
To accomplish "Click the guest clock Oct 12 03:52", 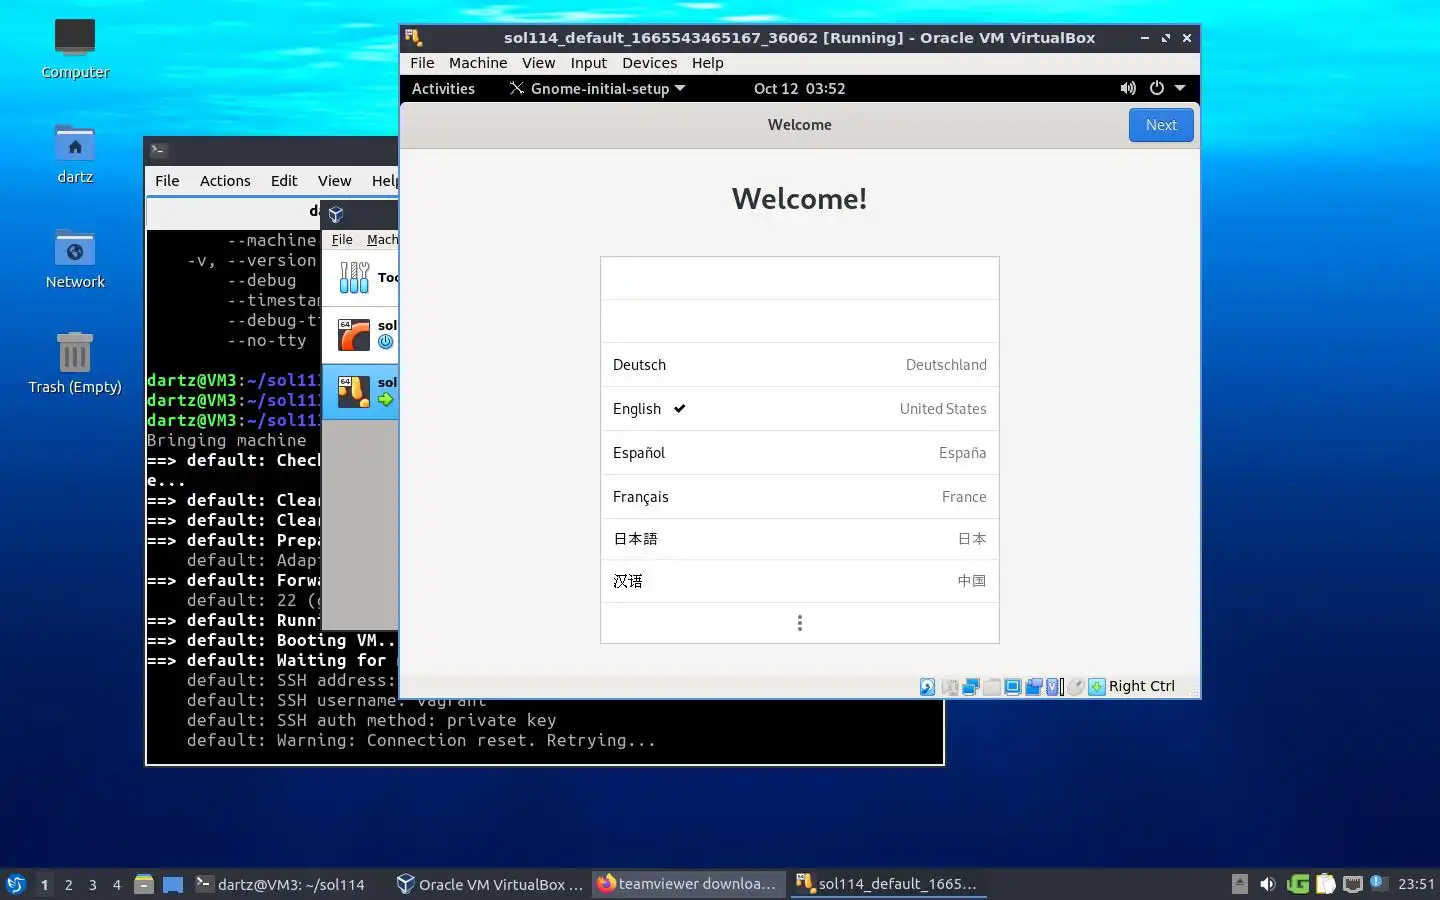I will pyautogui.click(x=799, y=88).
